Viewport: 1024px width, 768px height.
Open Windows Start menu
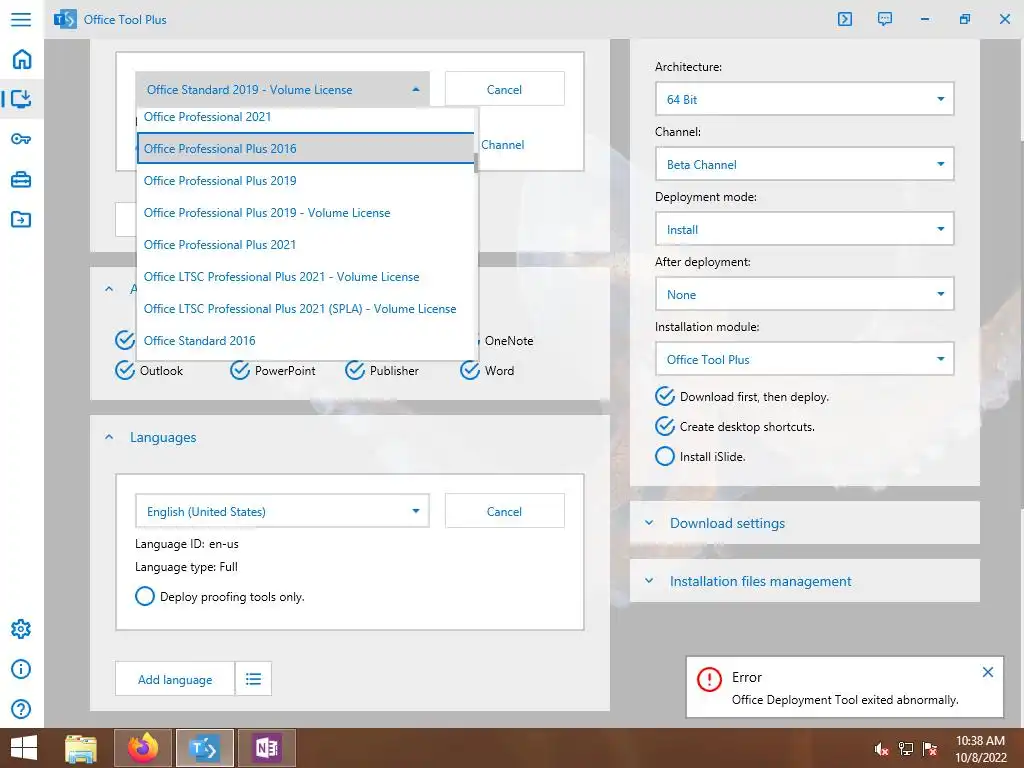pyautogui.click(x=24, y=748)
